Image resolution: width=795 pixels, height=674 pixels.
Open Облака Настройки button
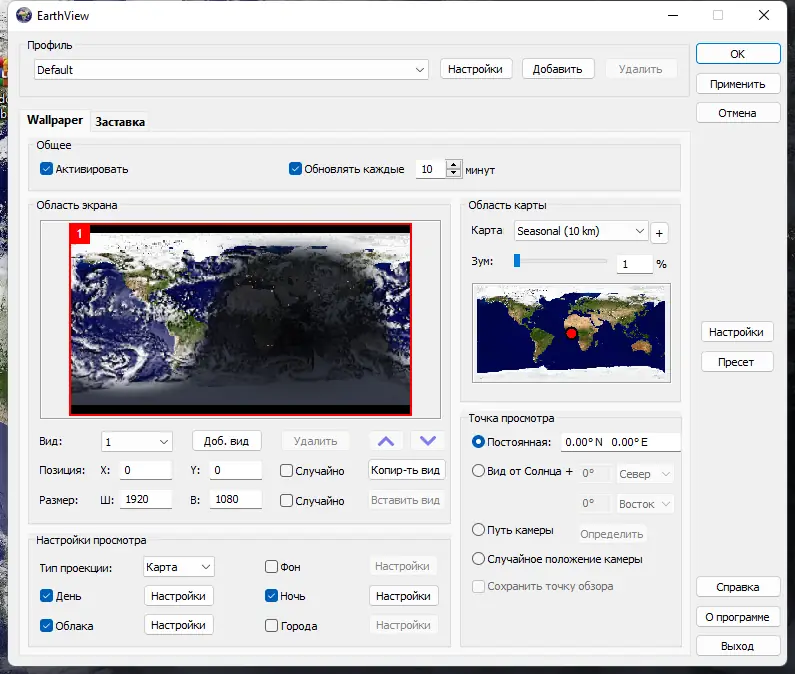point(178,625)
